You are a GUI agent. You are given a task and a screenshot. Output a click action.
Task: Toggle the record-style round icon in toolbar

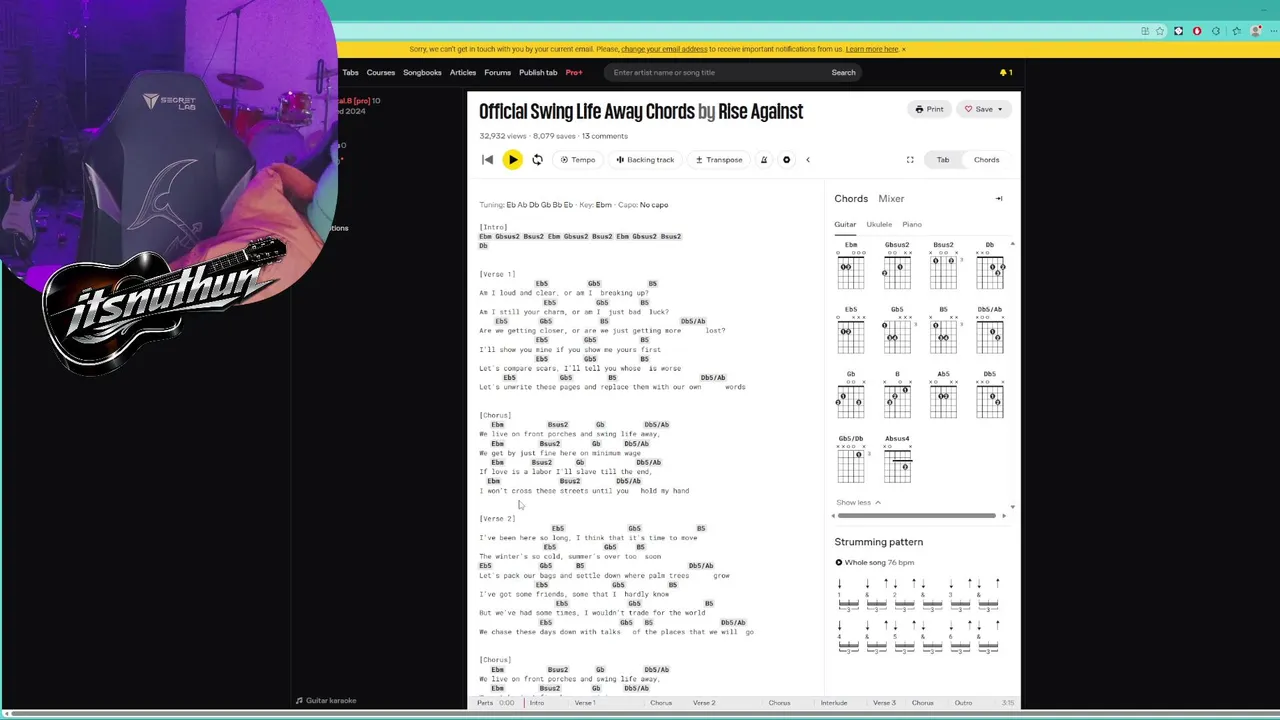tap(786, 160)
